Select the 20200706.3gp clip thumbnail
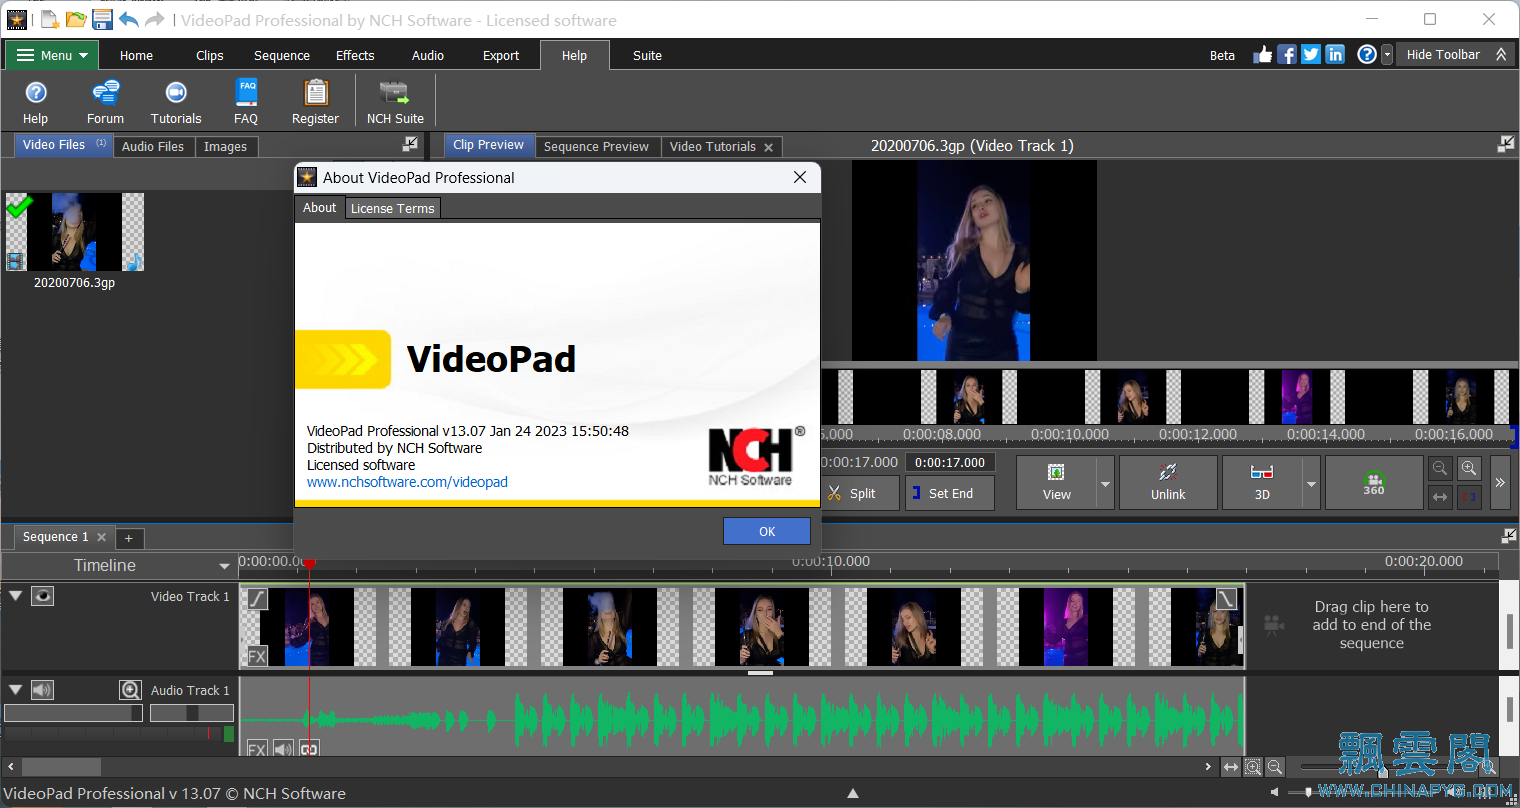The height and width of the screenshot is (808, 1520). tap(75, 232)
